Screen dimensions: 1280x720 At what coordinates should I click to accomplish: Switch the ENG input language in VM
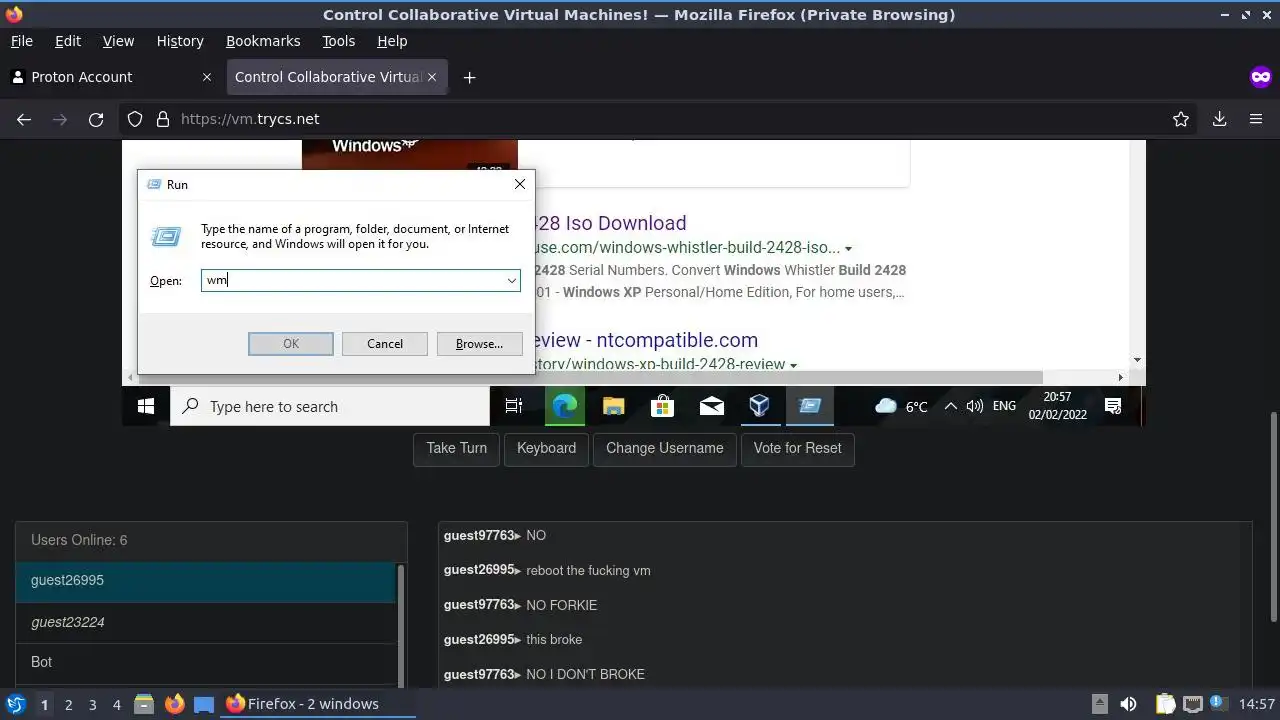pos(1004,406)
